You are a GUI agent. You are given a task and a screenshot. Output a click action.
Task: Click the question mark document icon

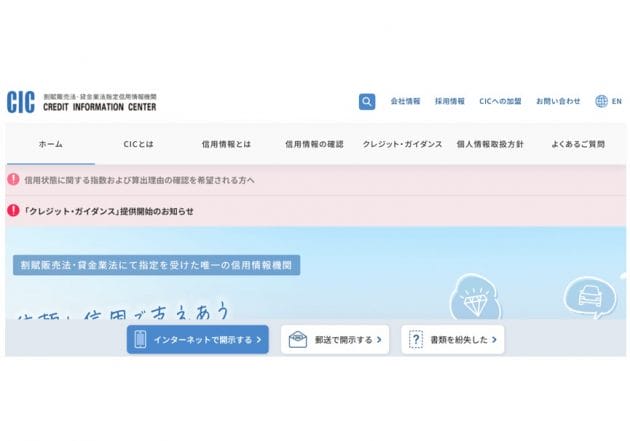point(416,339)
